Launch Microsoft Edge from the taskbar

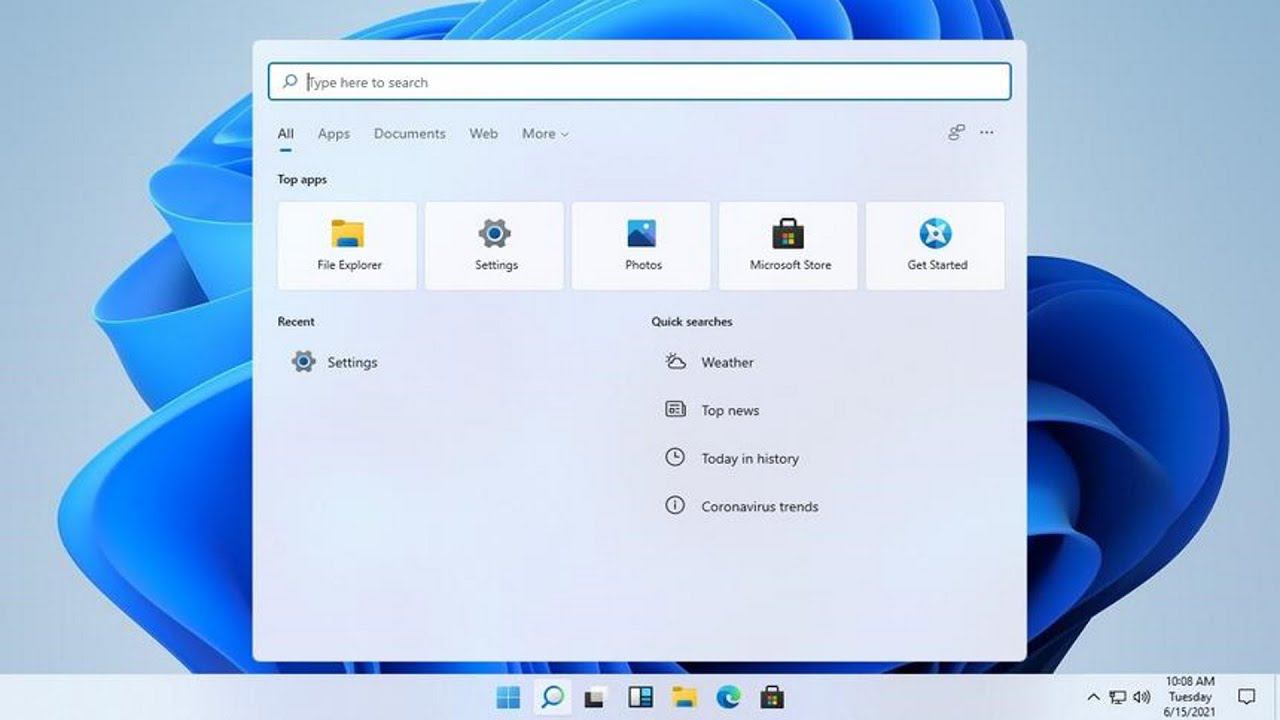[x=728, y=697]
